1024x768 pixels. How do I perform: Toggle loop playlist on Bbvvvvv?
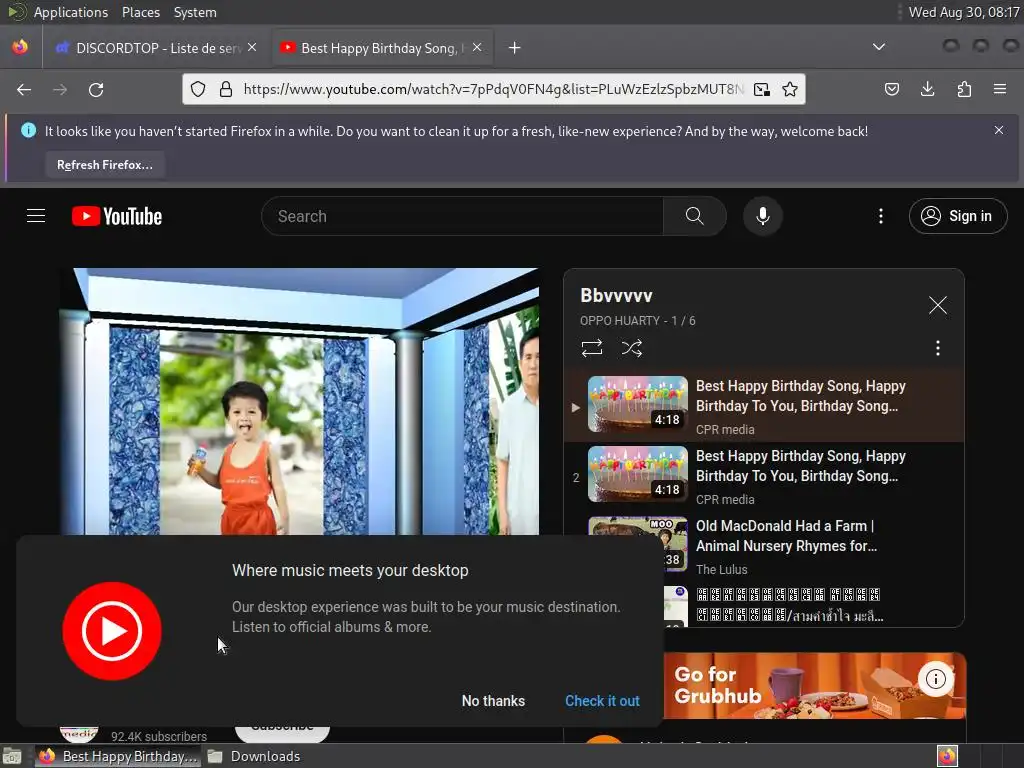tap(592, 348)
